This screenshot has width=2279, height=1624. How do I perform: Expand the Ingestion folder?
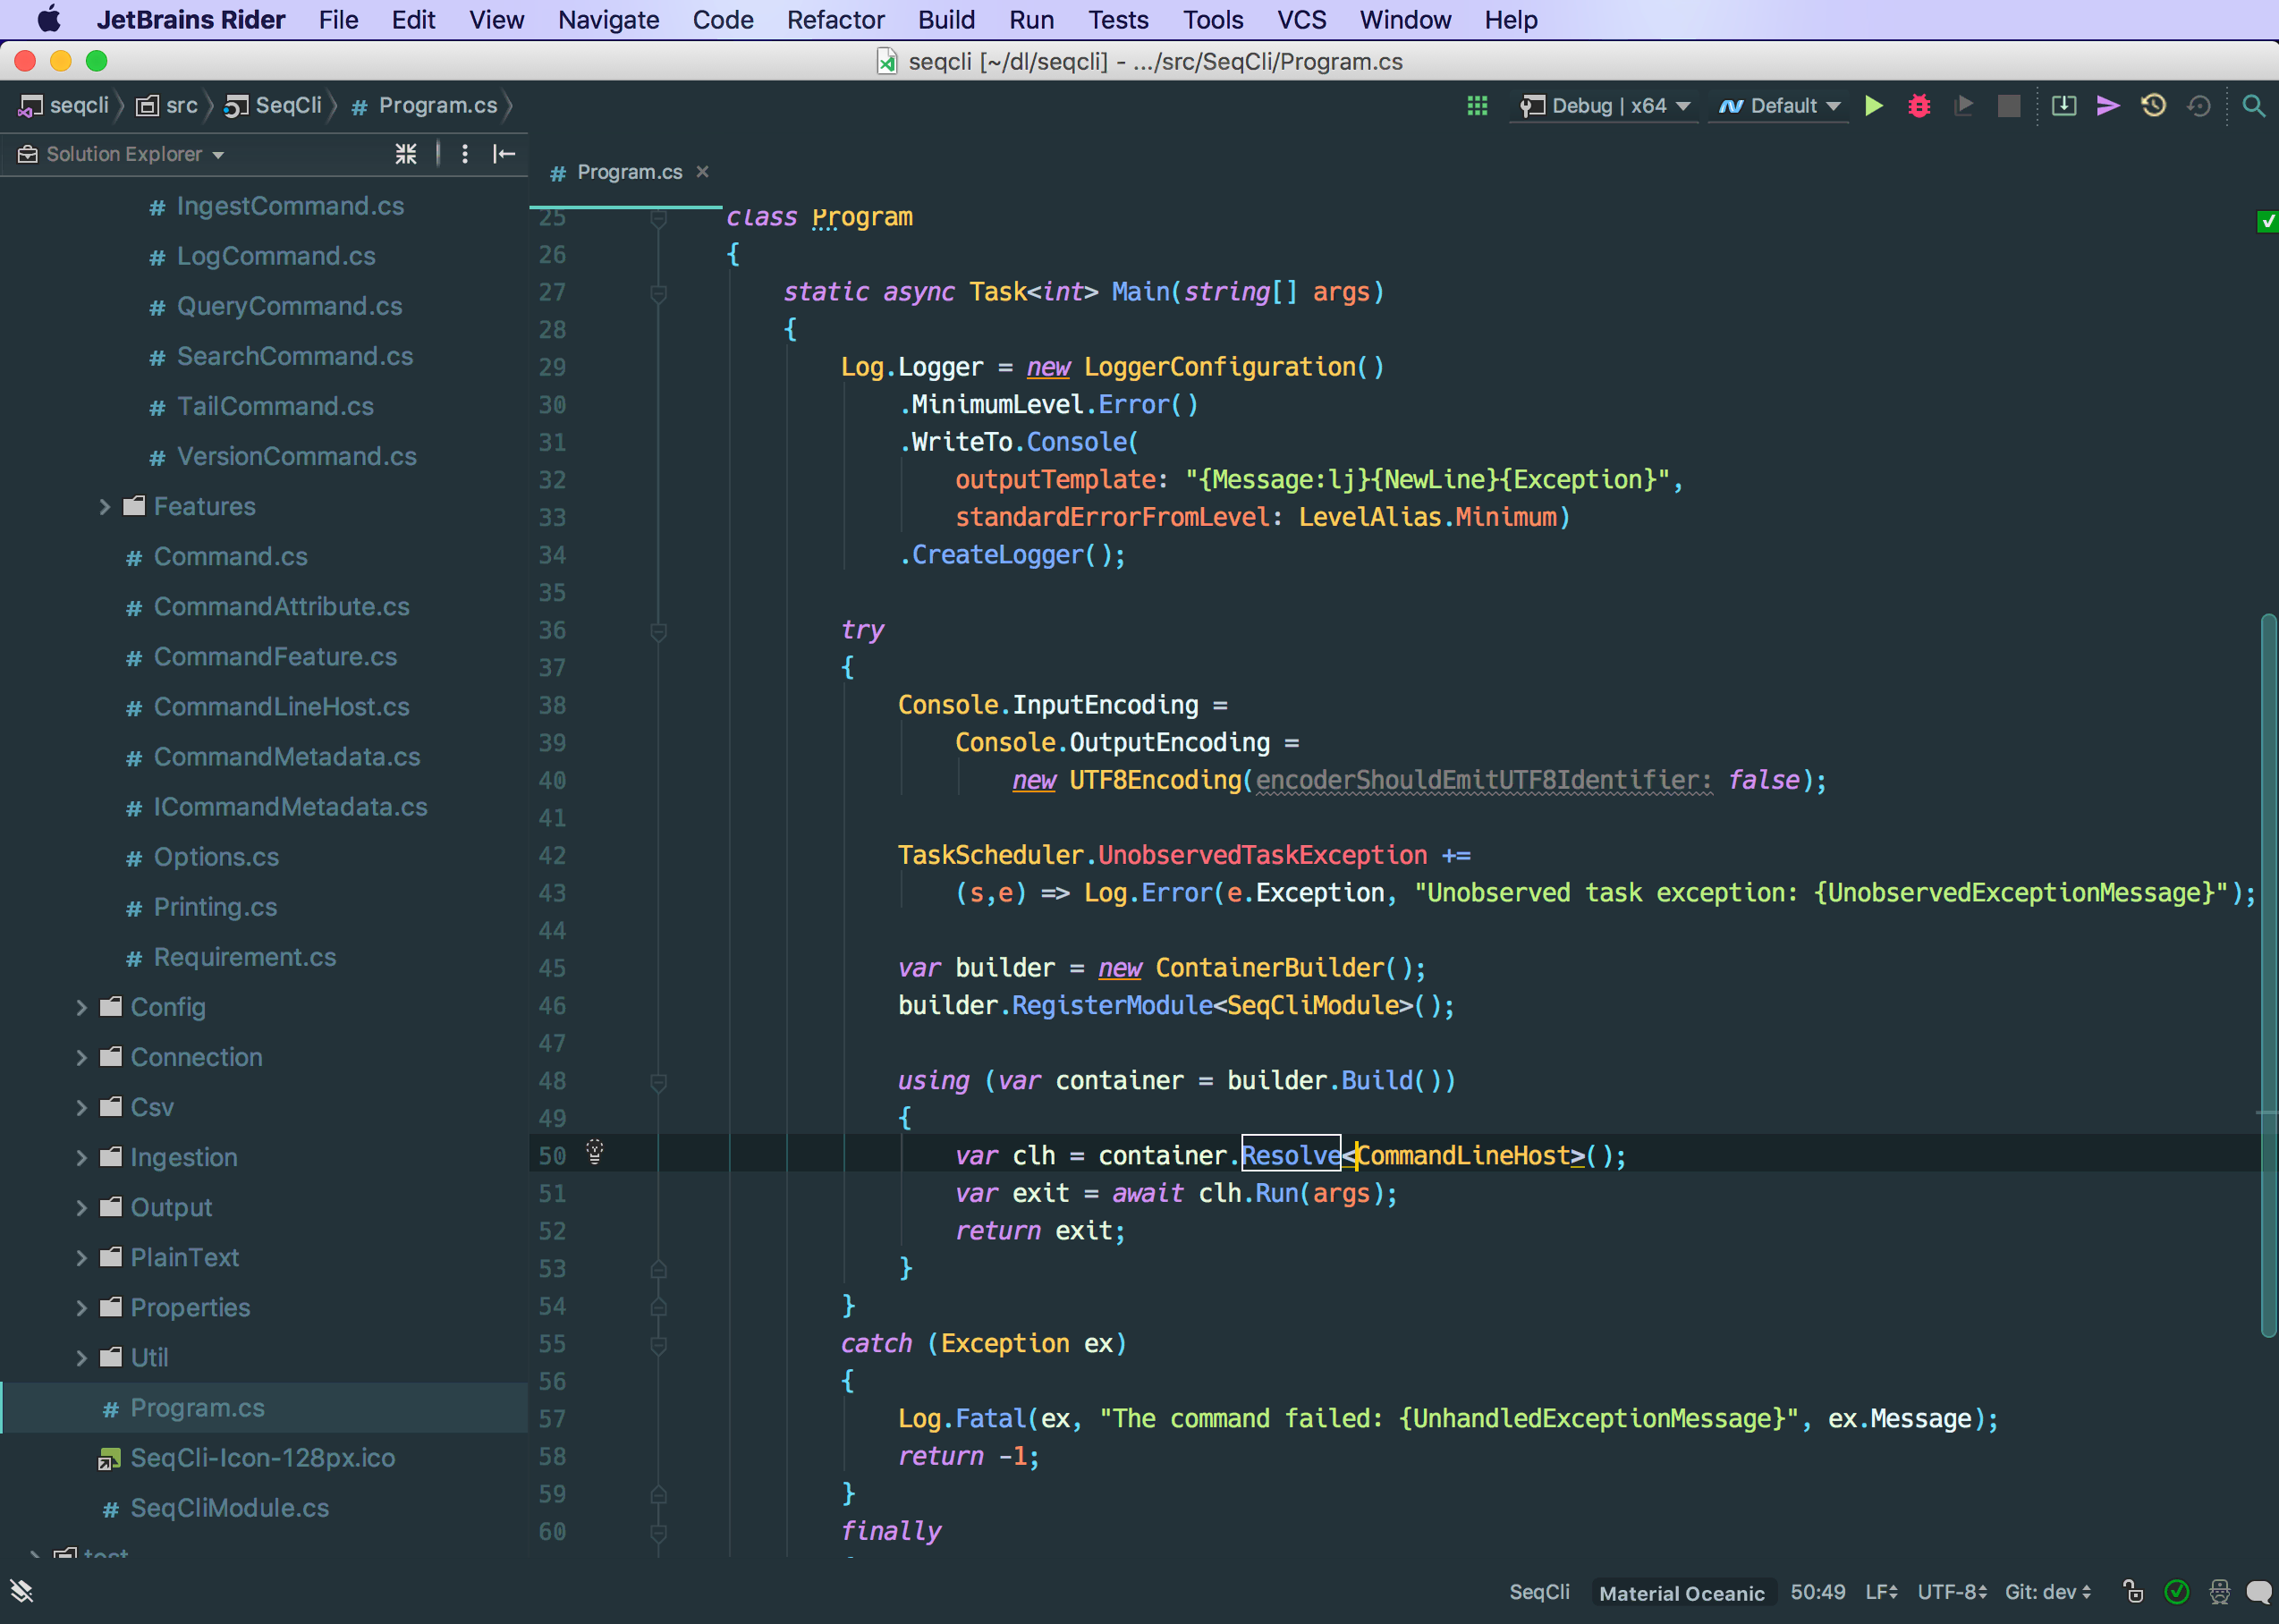81,1158
